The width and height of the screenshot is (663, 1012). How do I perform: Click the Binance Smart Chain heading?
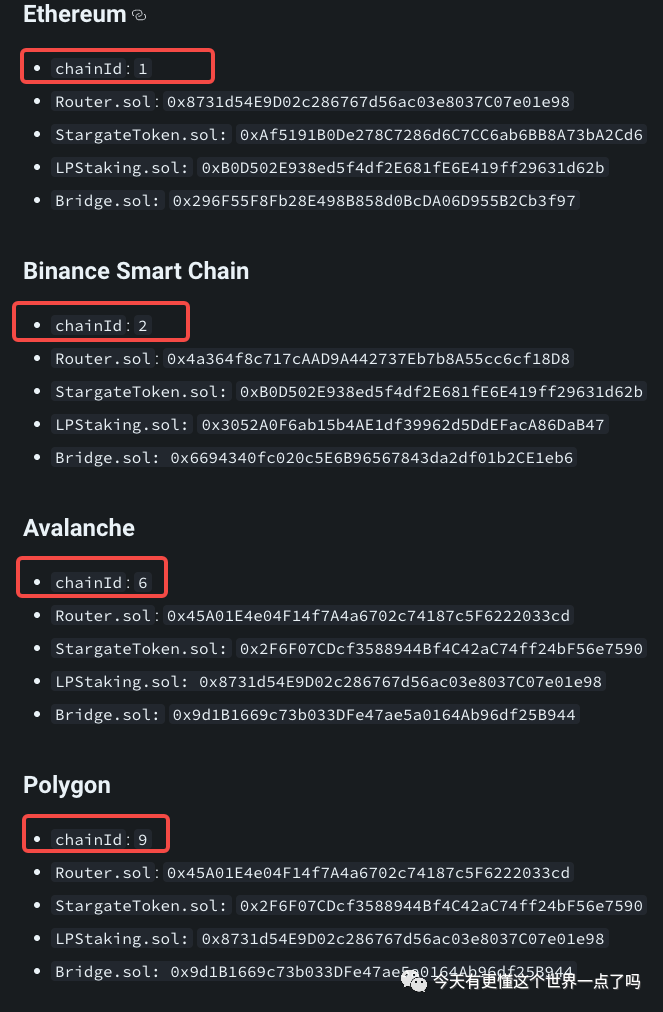(x=136, y=271)
